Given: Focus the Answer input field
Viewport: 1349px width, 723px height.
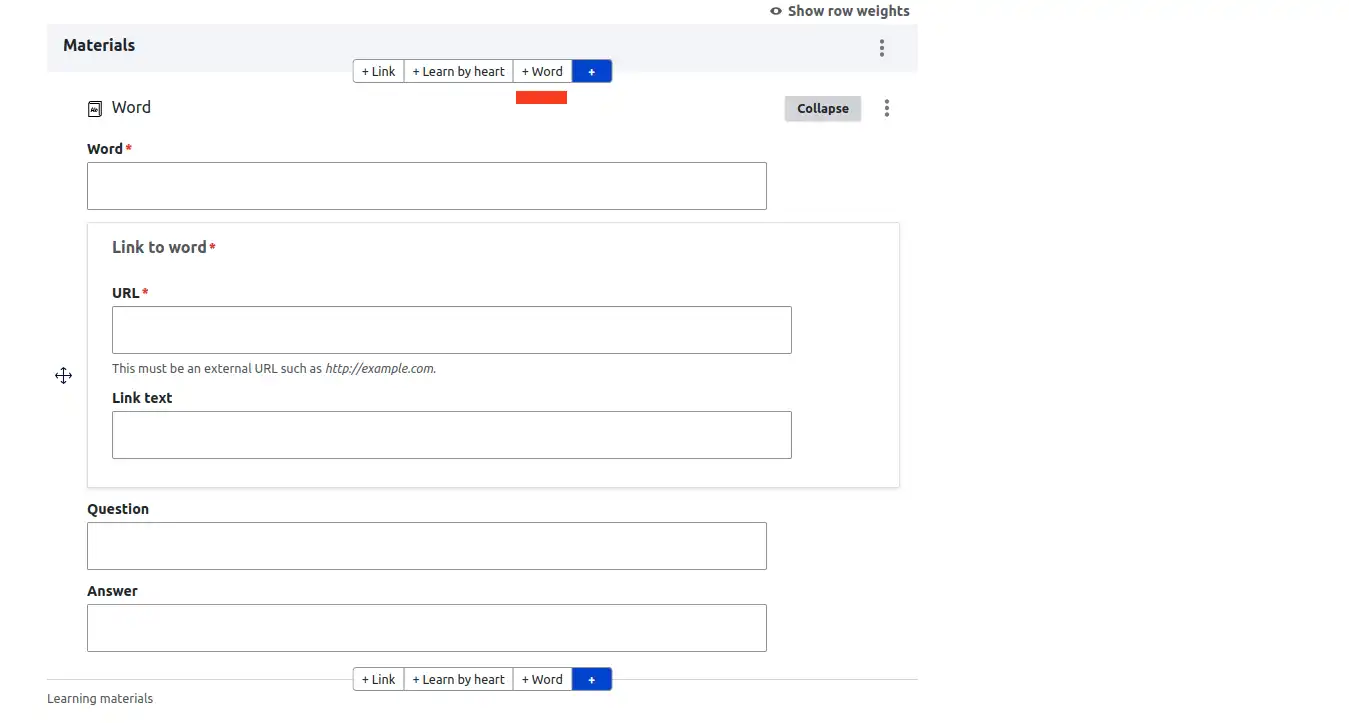Looking at the screenshot, I should [426, 628].
